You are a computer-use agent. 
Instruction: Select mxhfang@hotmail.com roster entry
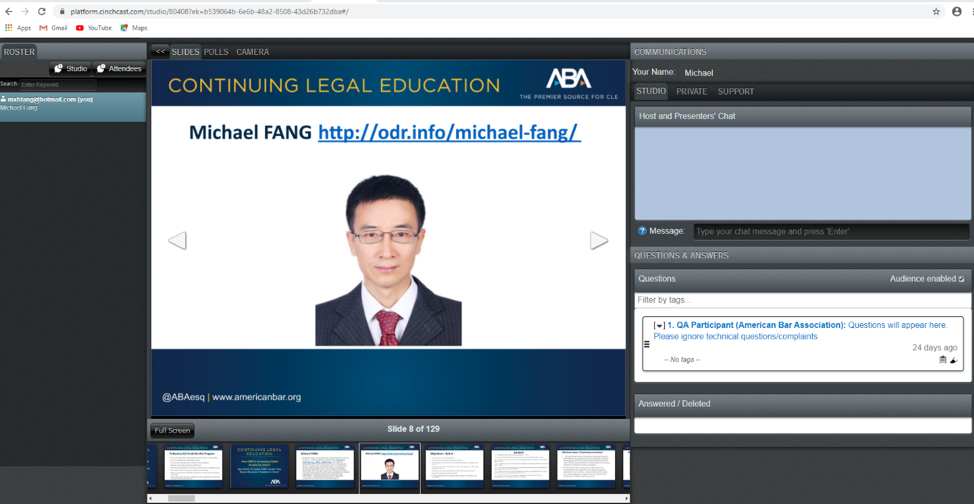tap(73, 107)
